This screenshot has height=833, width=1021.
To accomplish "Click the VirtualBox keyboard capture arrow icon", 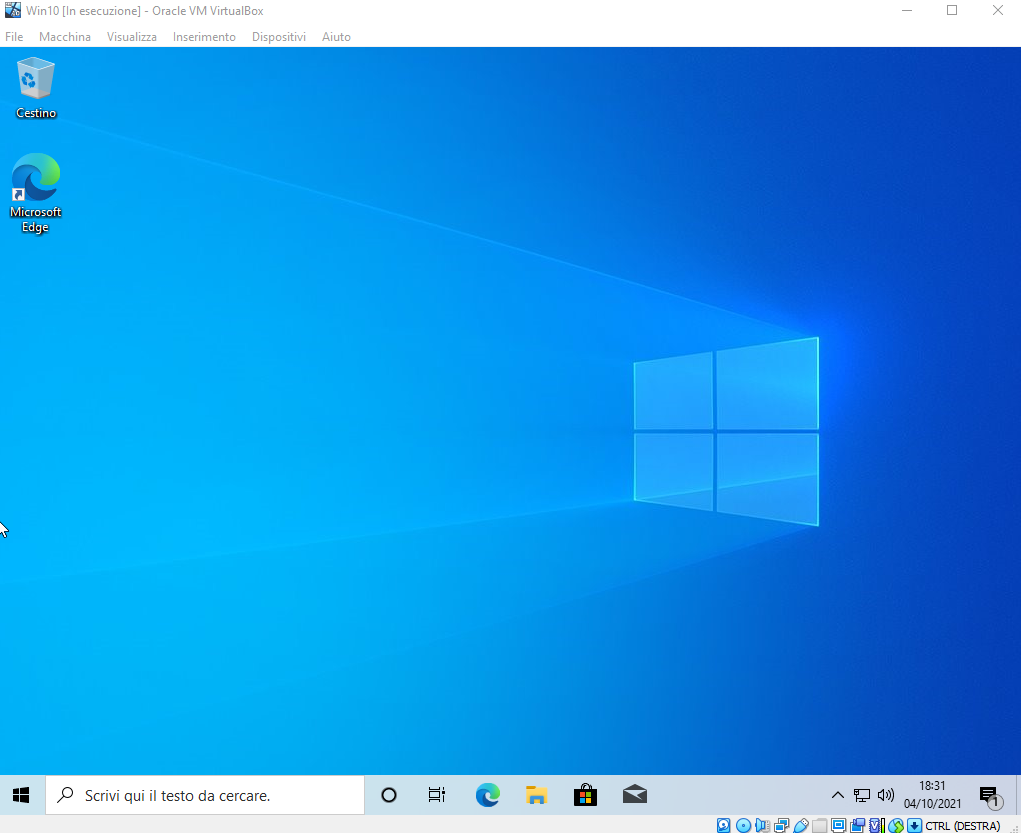I will point(914,825).
